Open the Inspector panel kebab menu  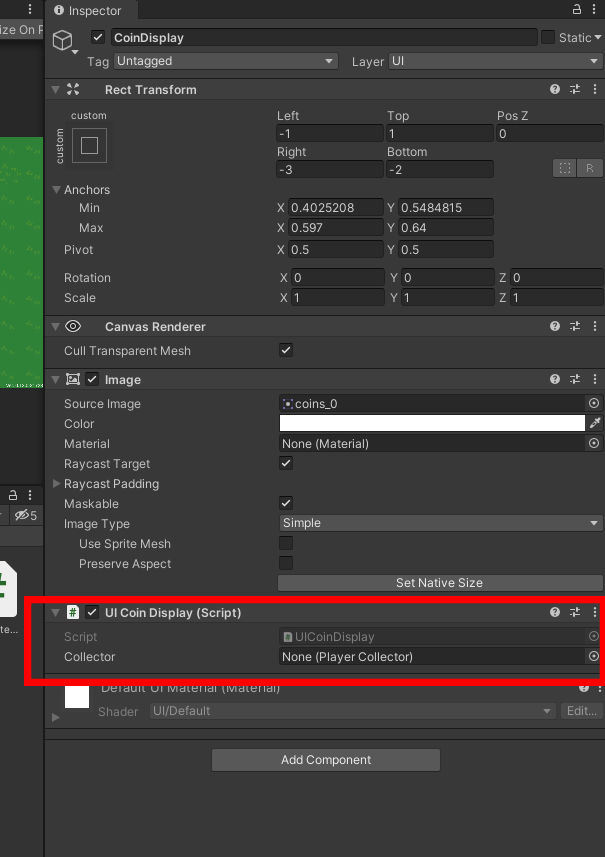[594, 9]
